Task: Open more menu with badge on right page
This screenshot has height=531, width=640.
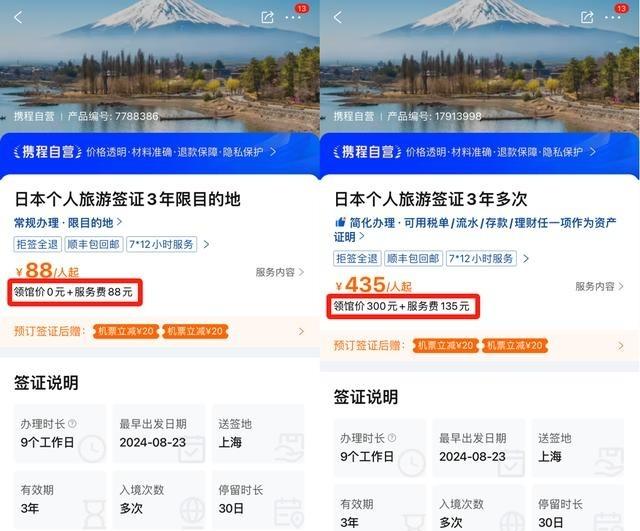Action: point(613,18)
